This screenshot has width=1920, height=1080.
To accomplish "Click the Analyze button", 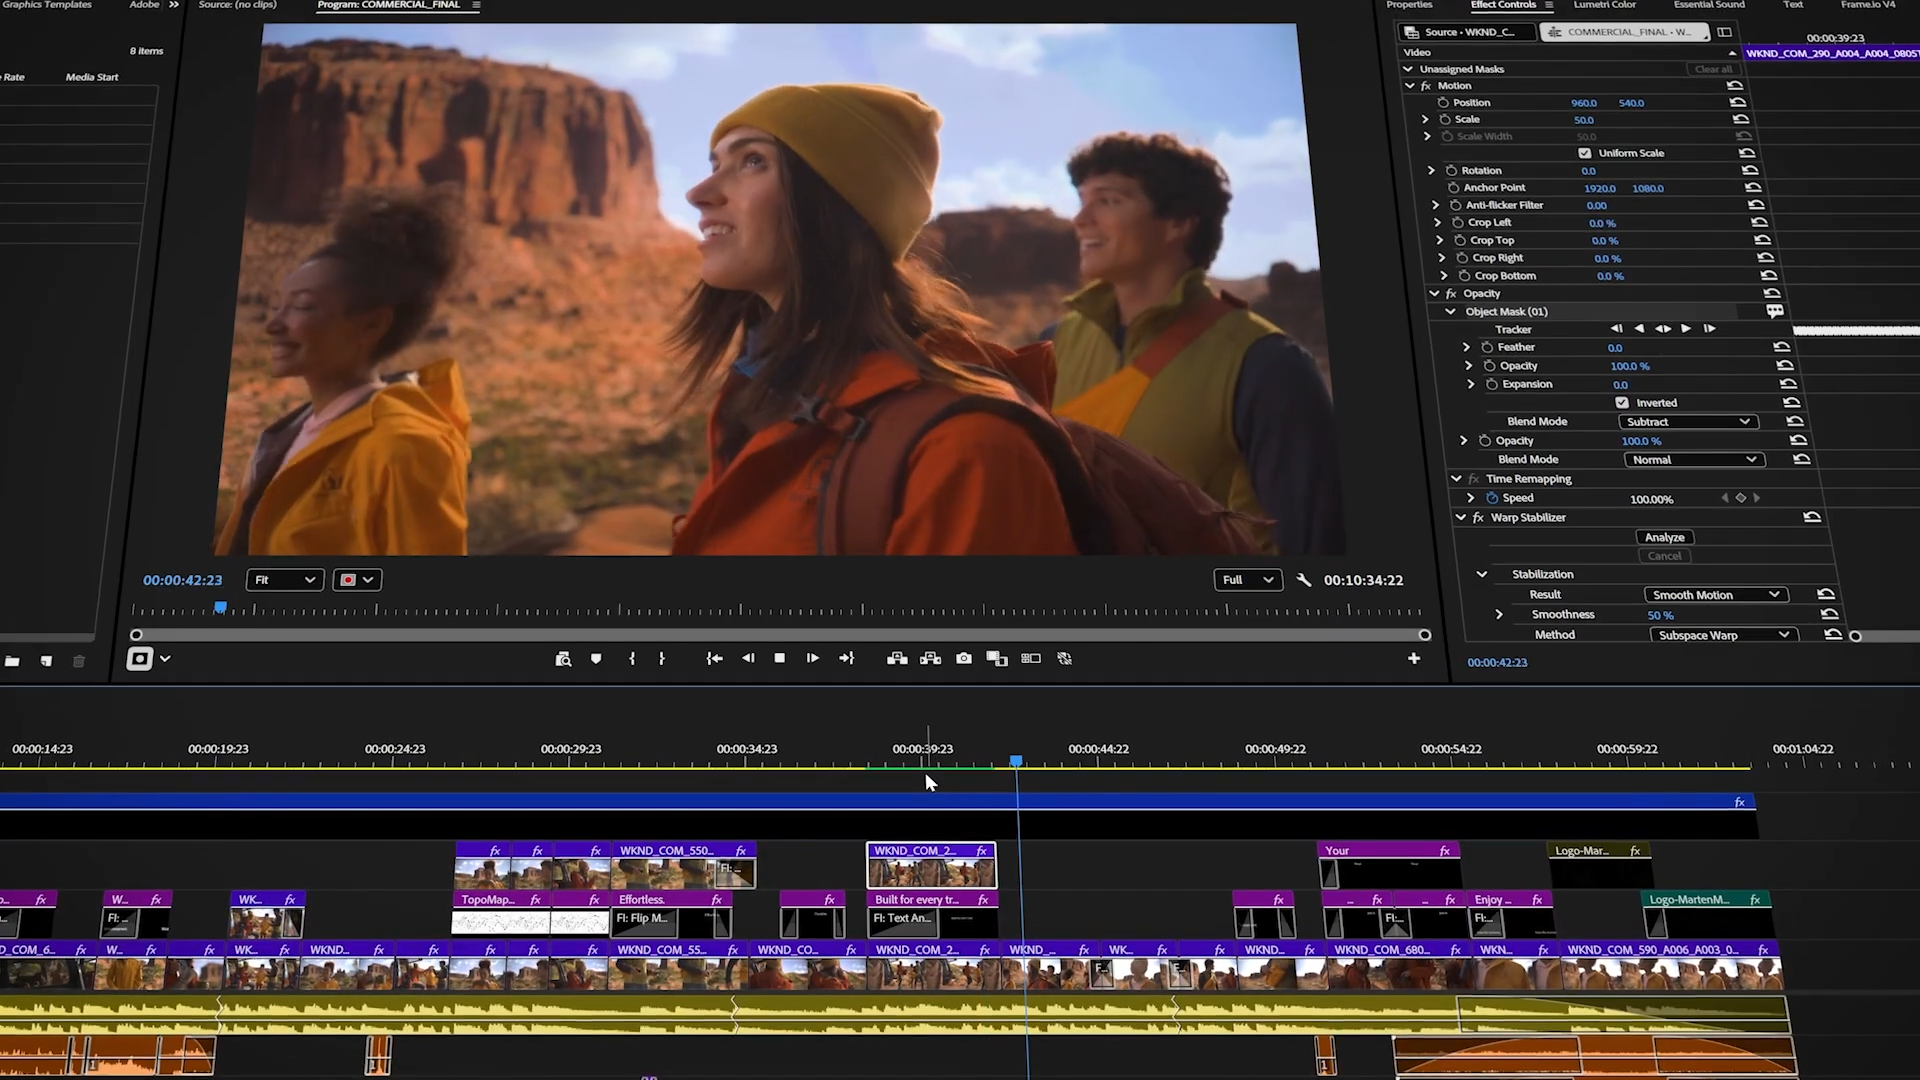I will pyautogui.click(x=1664, y=538).
